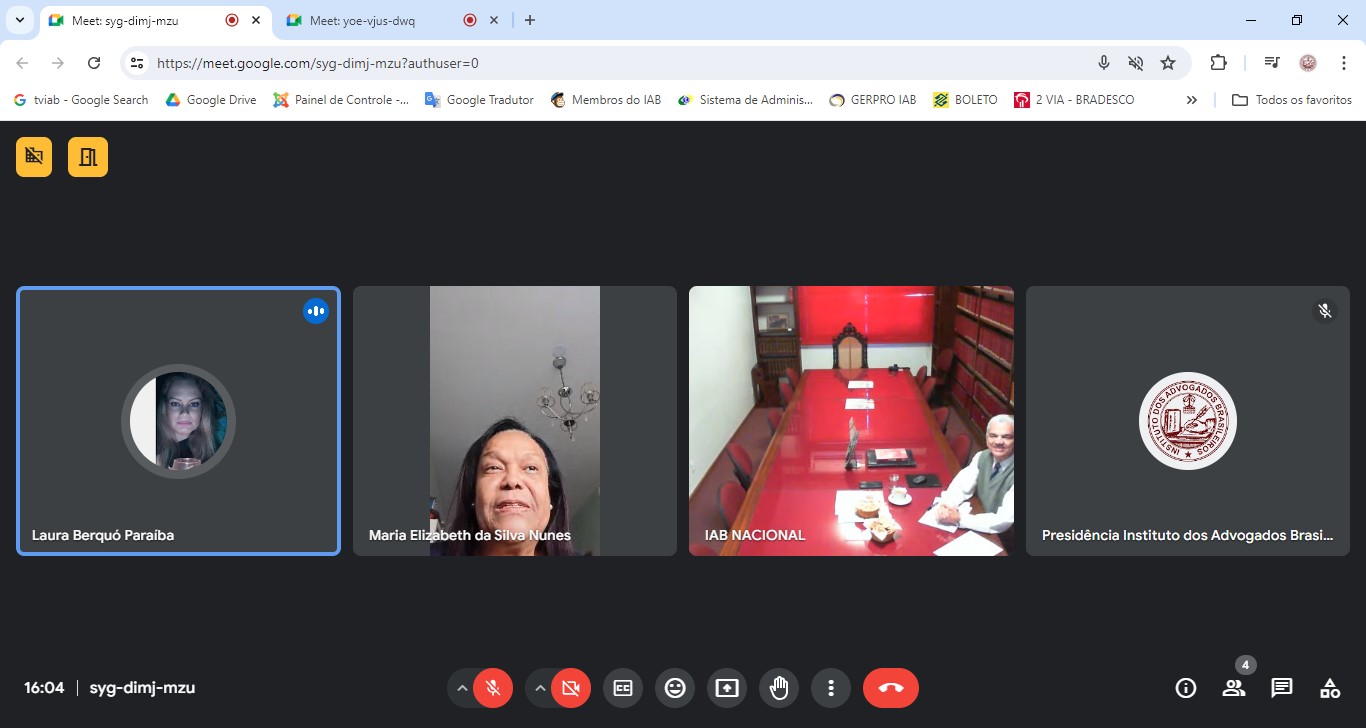The width and height of the screenshot is (1366, 728).
Task: Unmute the microphone
Action: (x=492, y=688)
